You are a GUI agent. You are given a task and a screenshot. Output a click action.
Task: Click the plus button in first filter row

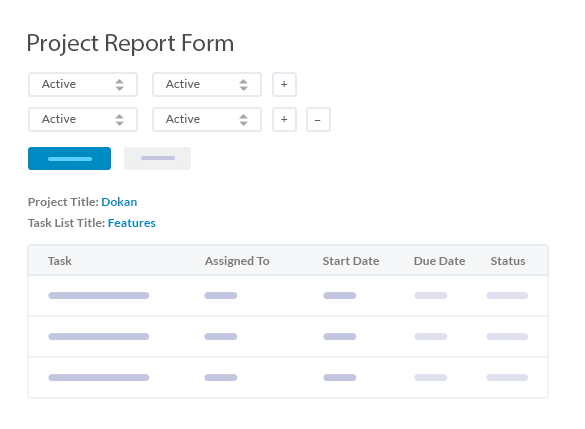tap(284, 85)
